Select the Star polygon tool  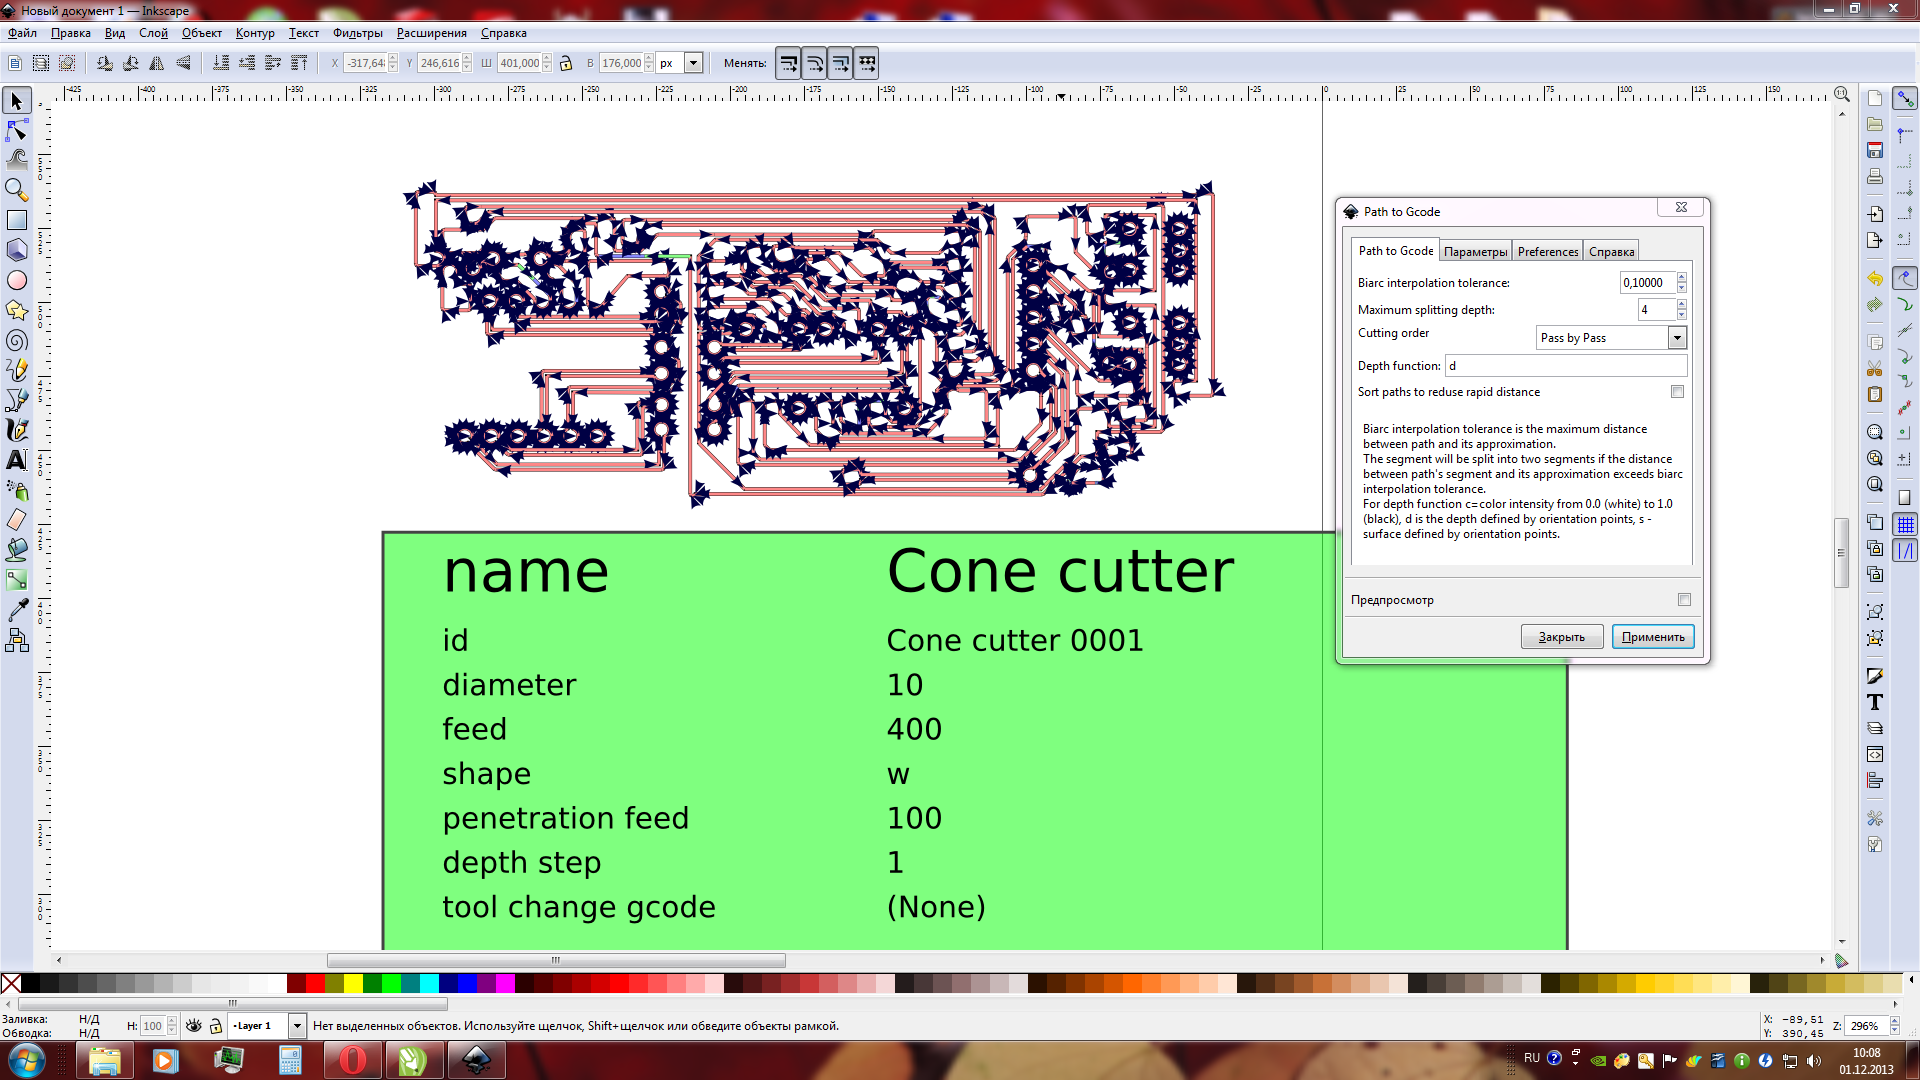(17, 311)
